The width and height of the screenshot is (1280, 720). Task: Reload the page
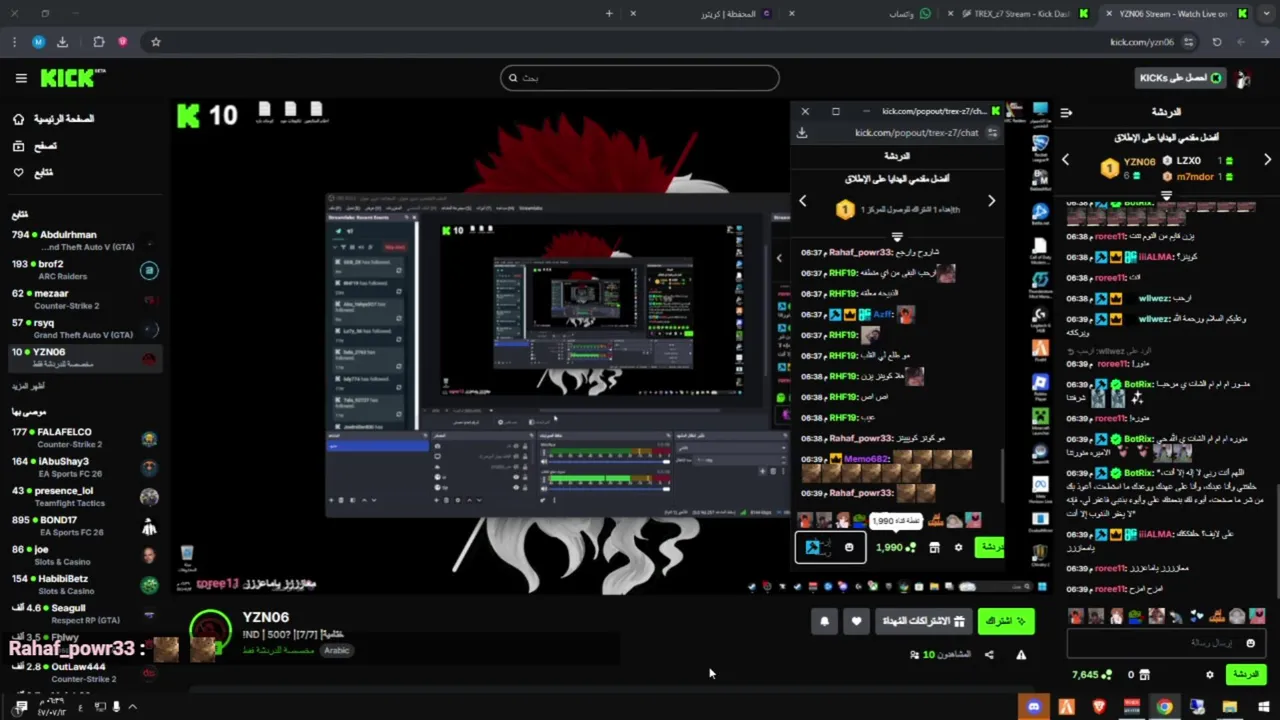1217,42
